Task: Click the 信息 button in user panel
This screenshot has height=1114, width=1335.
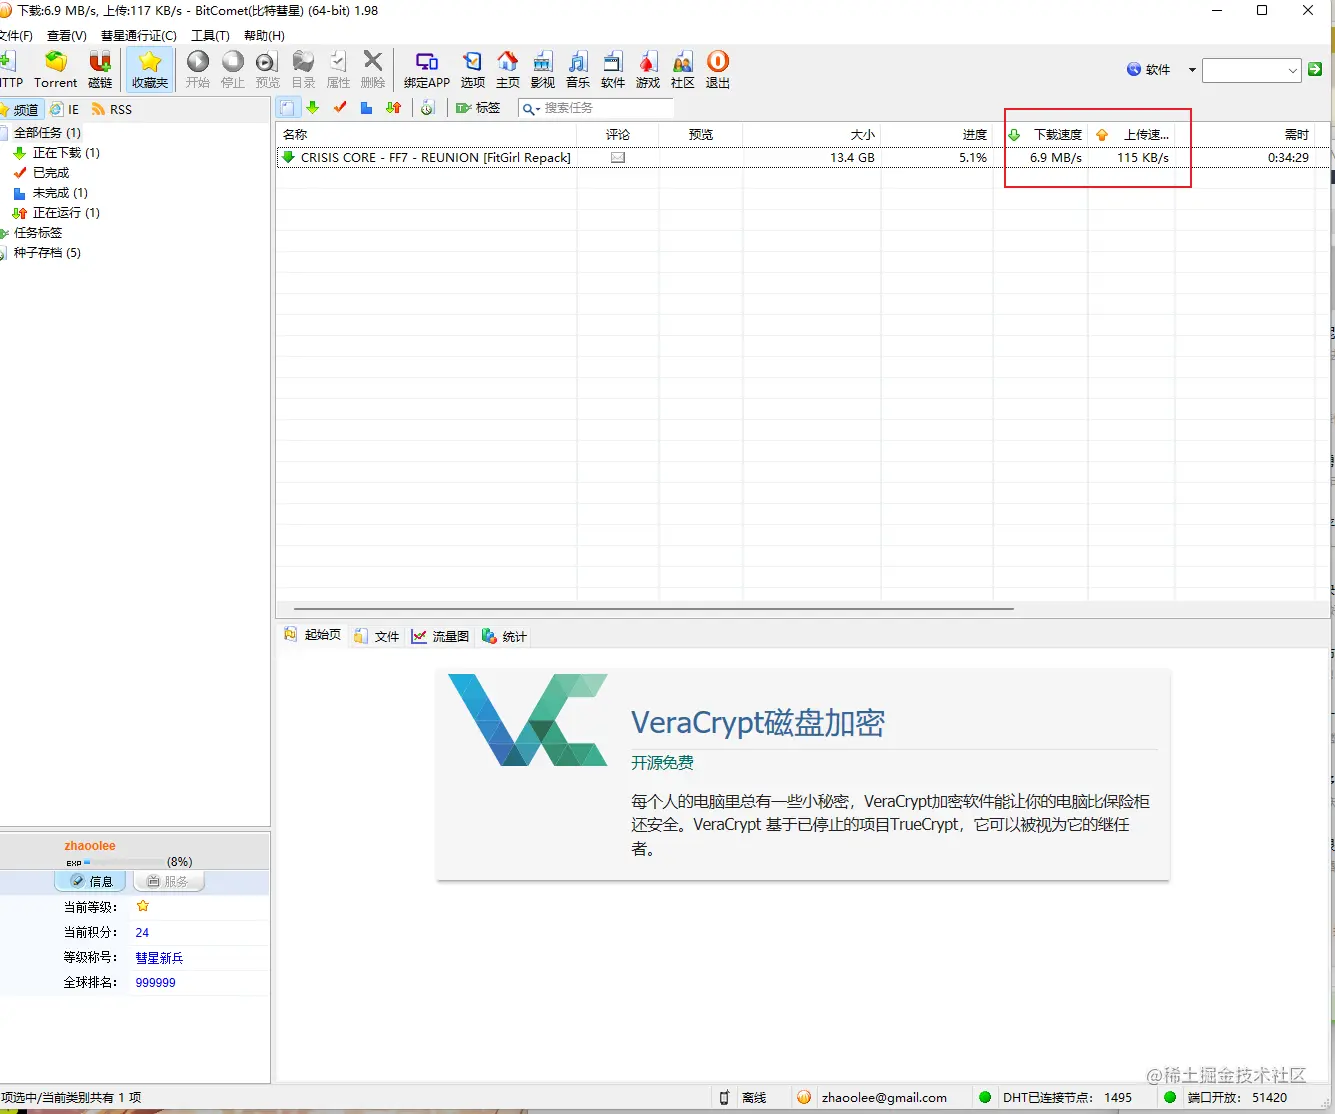Action: tap(90, 881)
